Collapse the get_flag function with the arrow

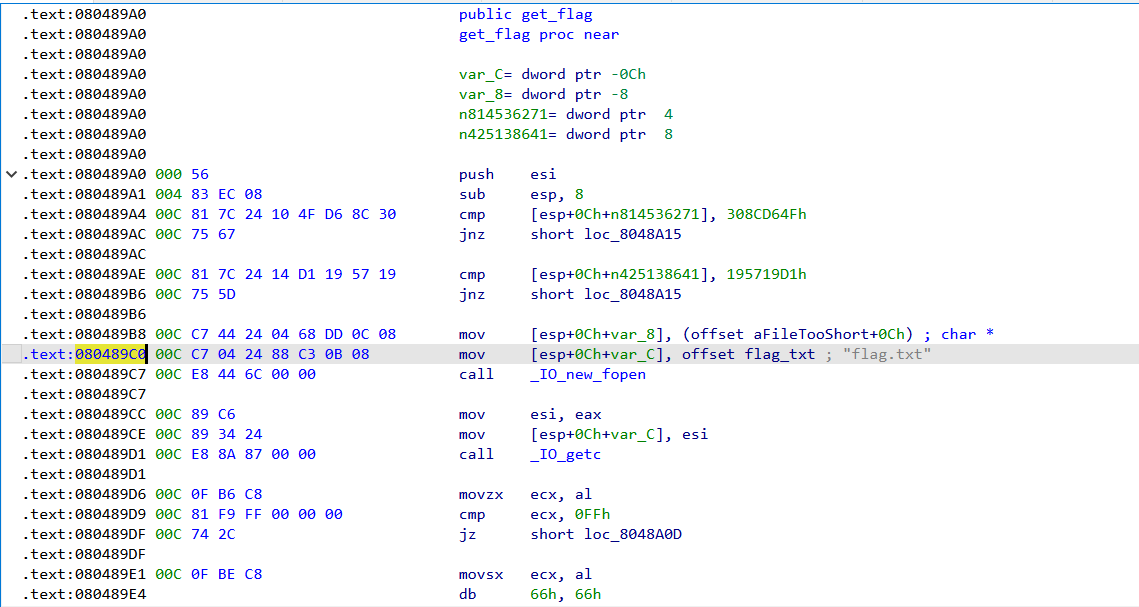9,173
